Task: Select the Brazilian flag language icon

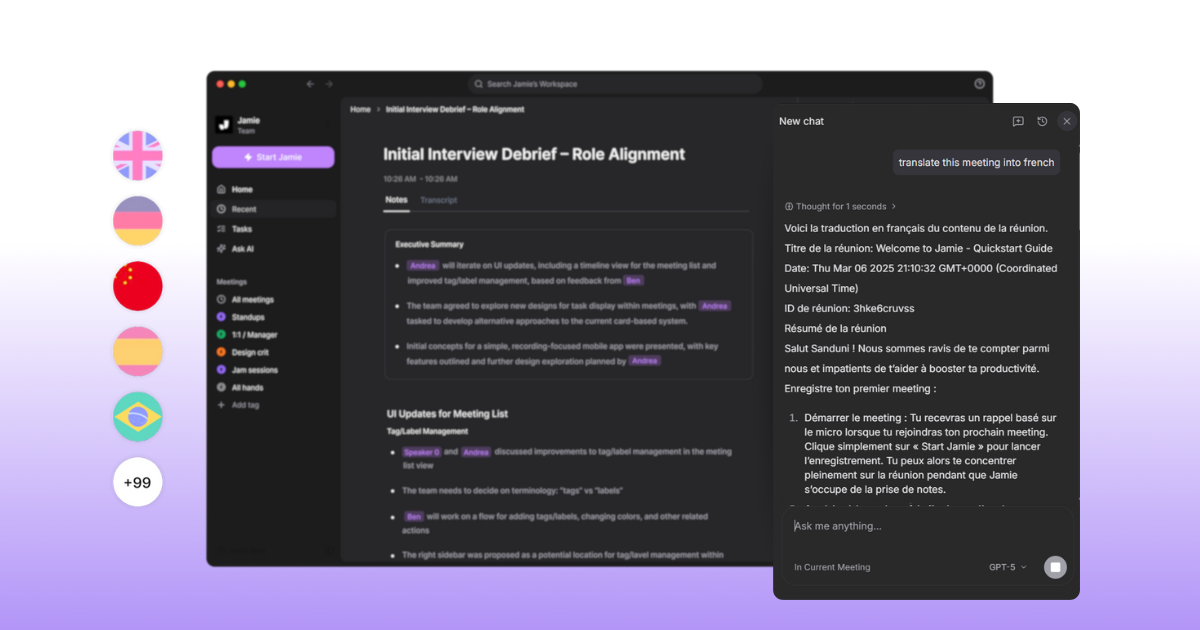Action: click(137, 417)
